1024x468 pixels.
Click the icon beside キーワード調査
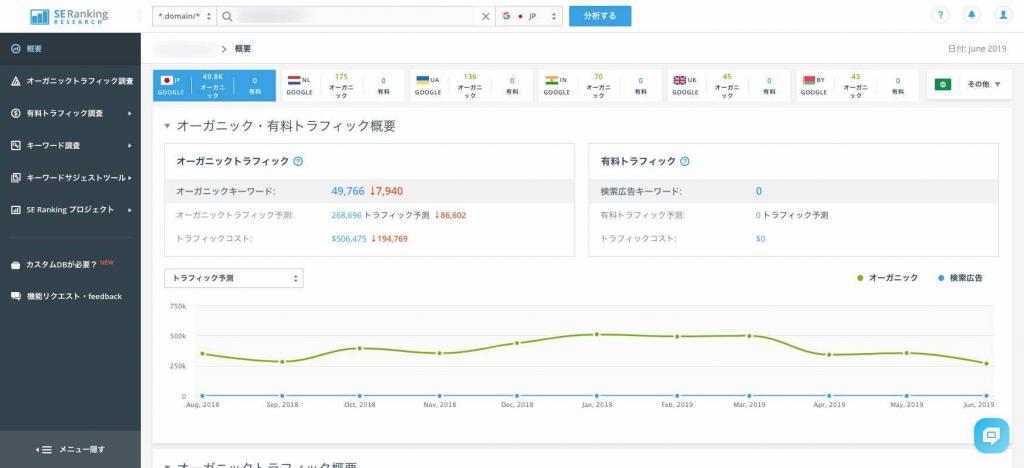pos(16,145)
